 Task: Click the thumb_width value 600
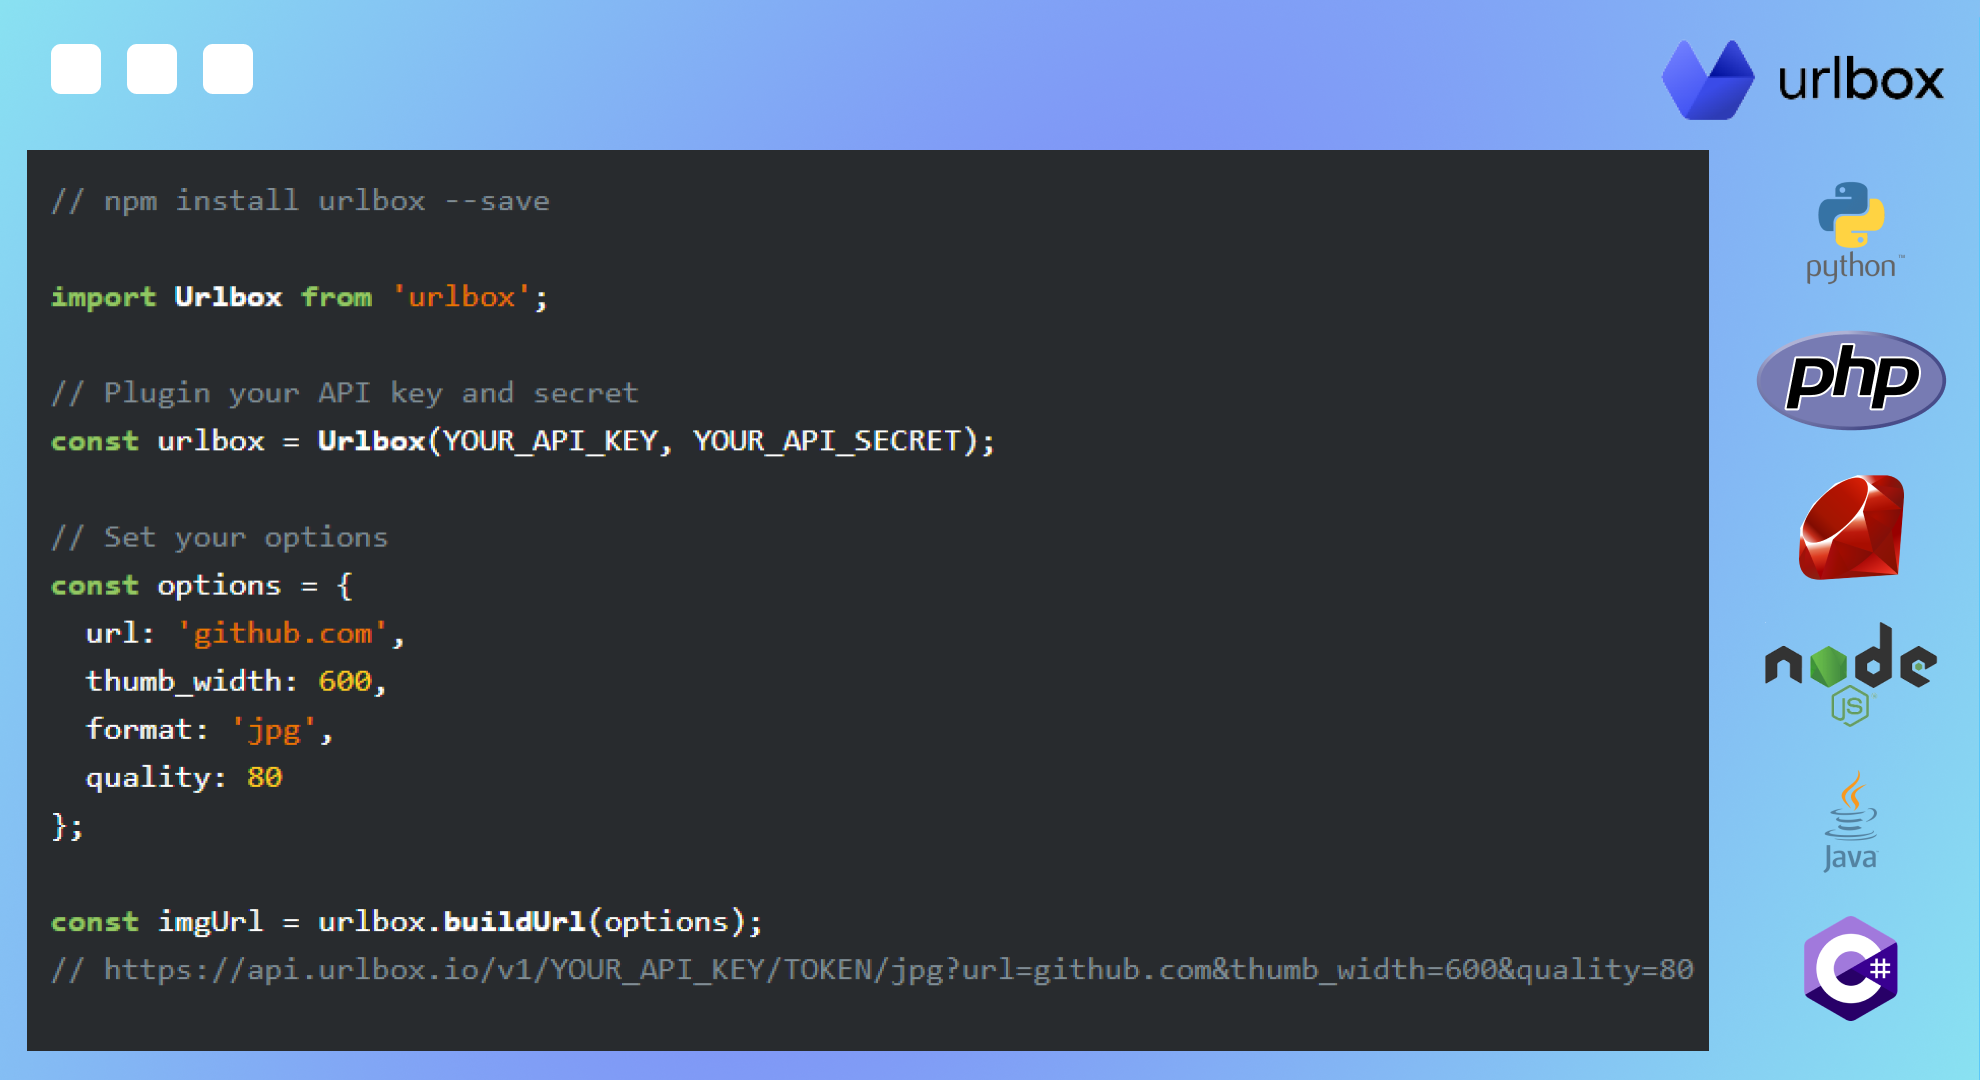click(x=345, y=681)
